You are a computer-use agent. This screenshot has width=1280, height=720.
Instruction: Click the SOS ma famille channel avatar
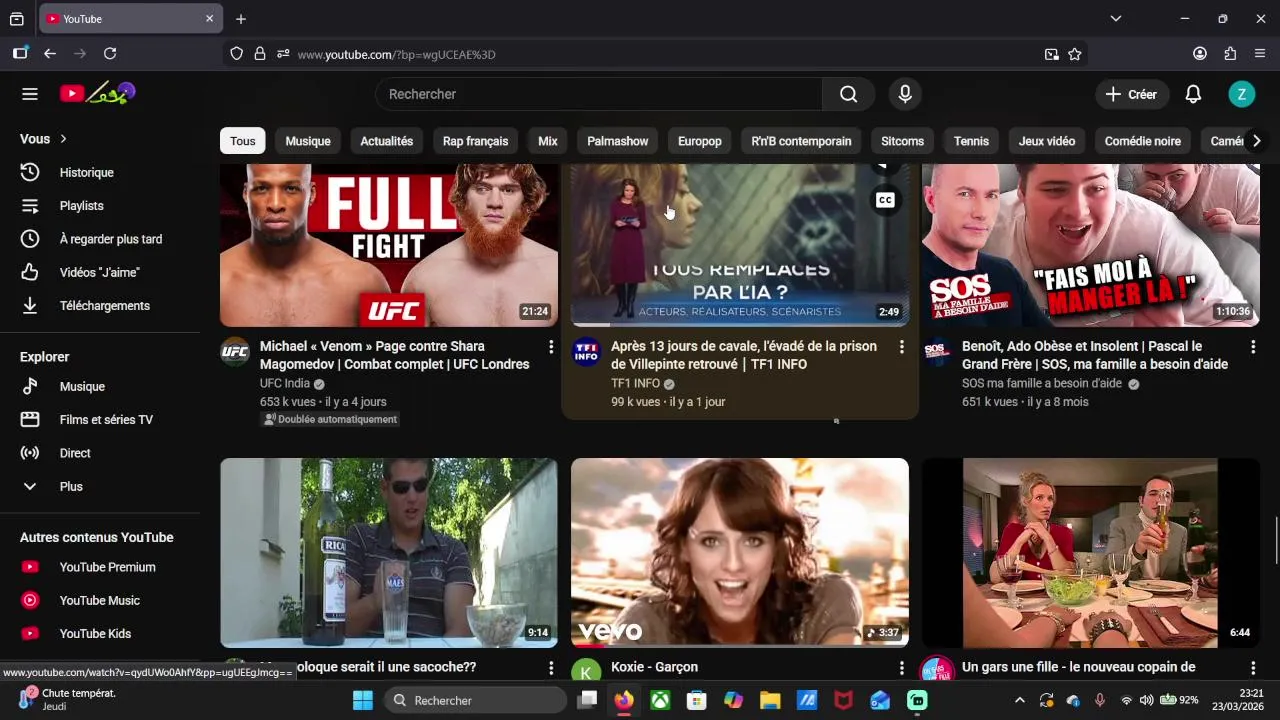[937, 352]
